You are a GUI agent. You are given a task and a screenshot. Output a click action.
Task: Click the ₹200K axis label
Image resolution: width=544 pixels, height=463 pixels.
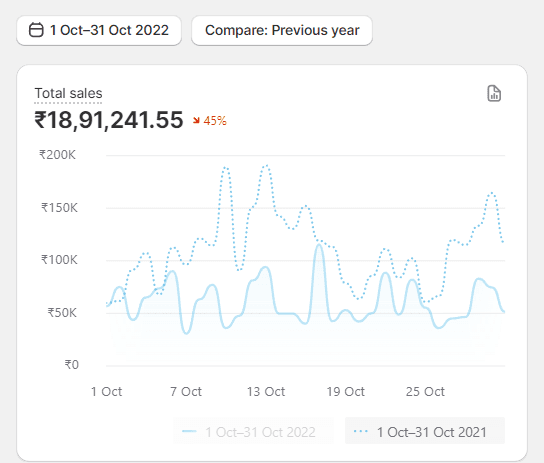[x=57, y=155]
